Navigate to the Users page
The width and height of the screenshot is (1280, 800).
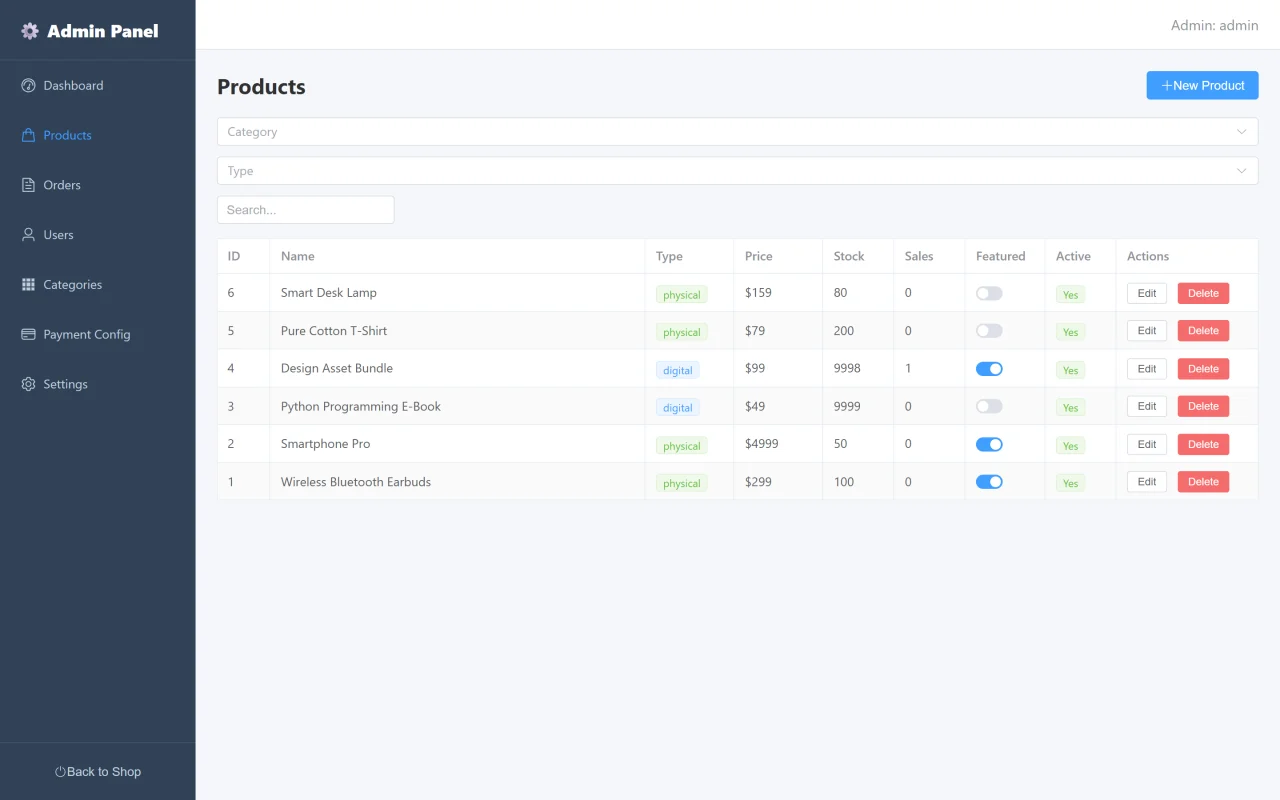tap(98, 235)
